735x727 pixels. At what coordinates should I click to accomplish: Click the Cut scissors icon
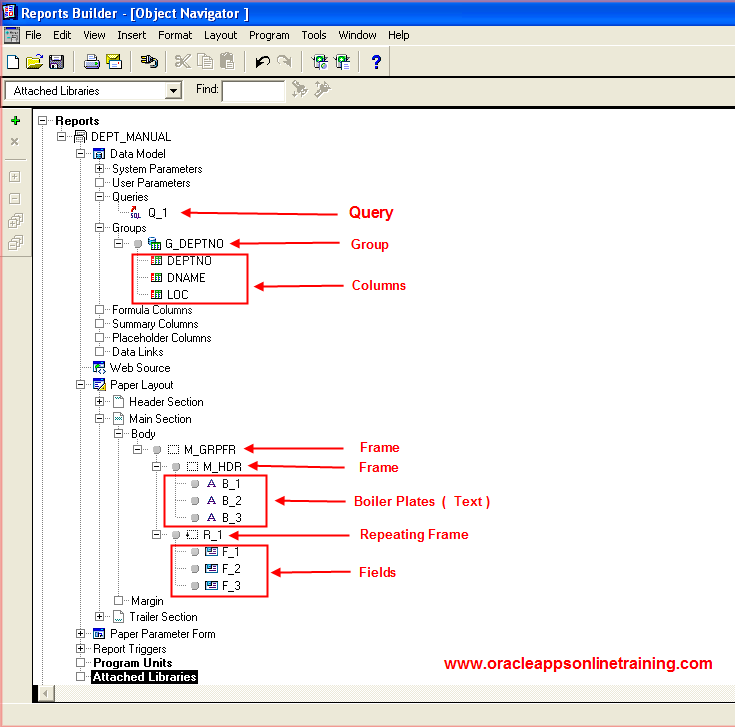coord(182,61)
